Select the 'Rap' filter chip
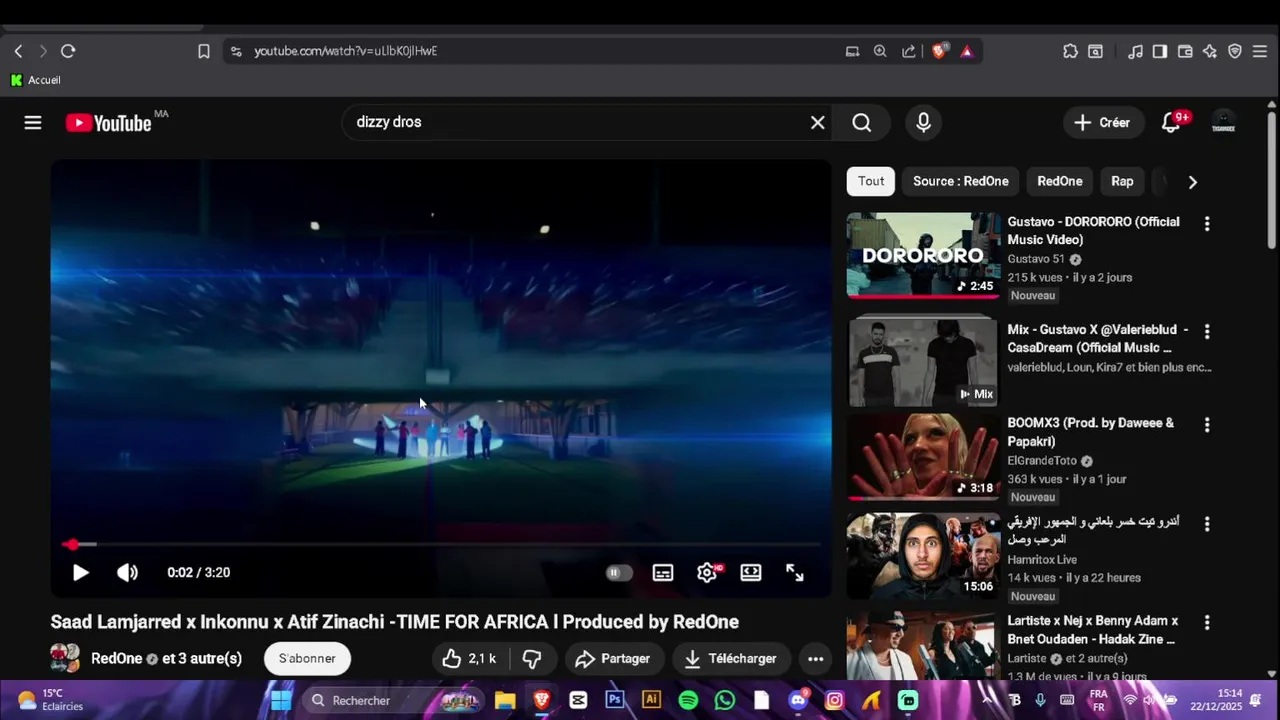This screenshot has width=1280, height=720. pyautogui.click(x=1122, y=181)
